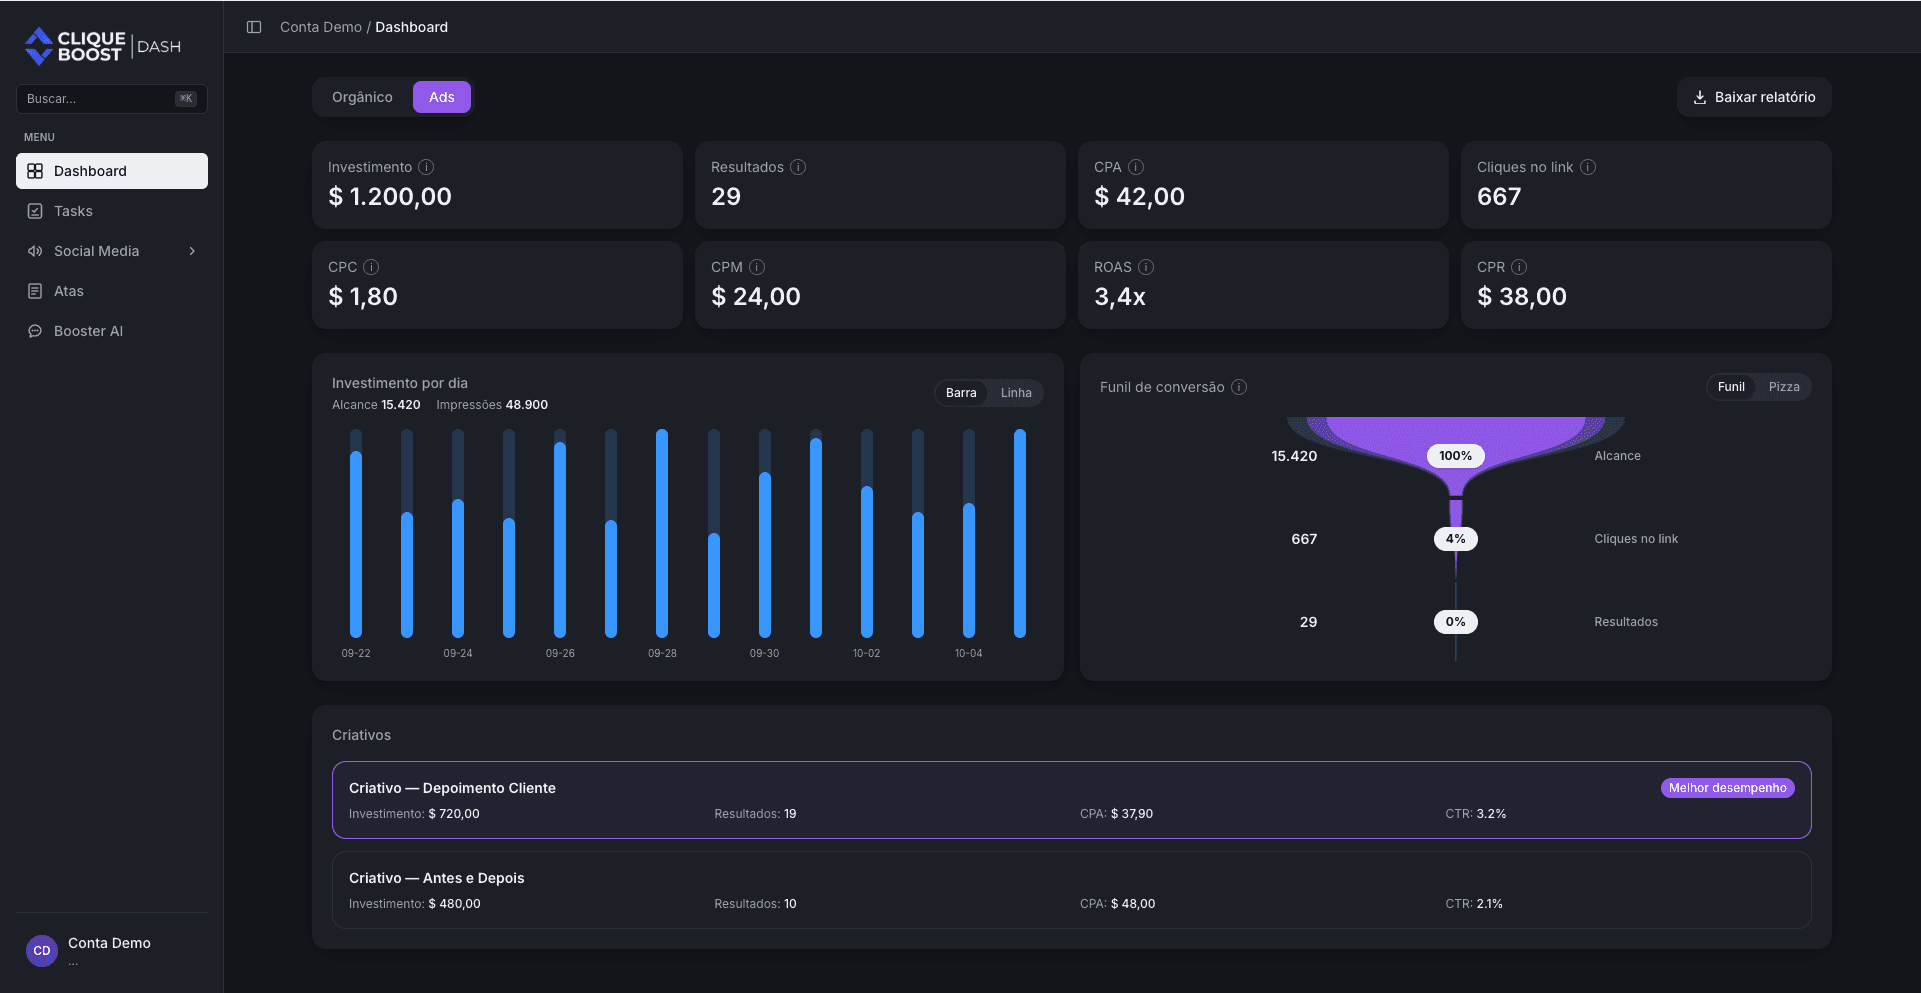Show info tooltip for CPC
The height and width of the screenshot is (993, 1921).
pyautogui.click(x=371, y=267)
